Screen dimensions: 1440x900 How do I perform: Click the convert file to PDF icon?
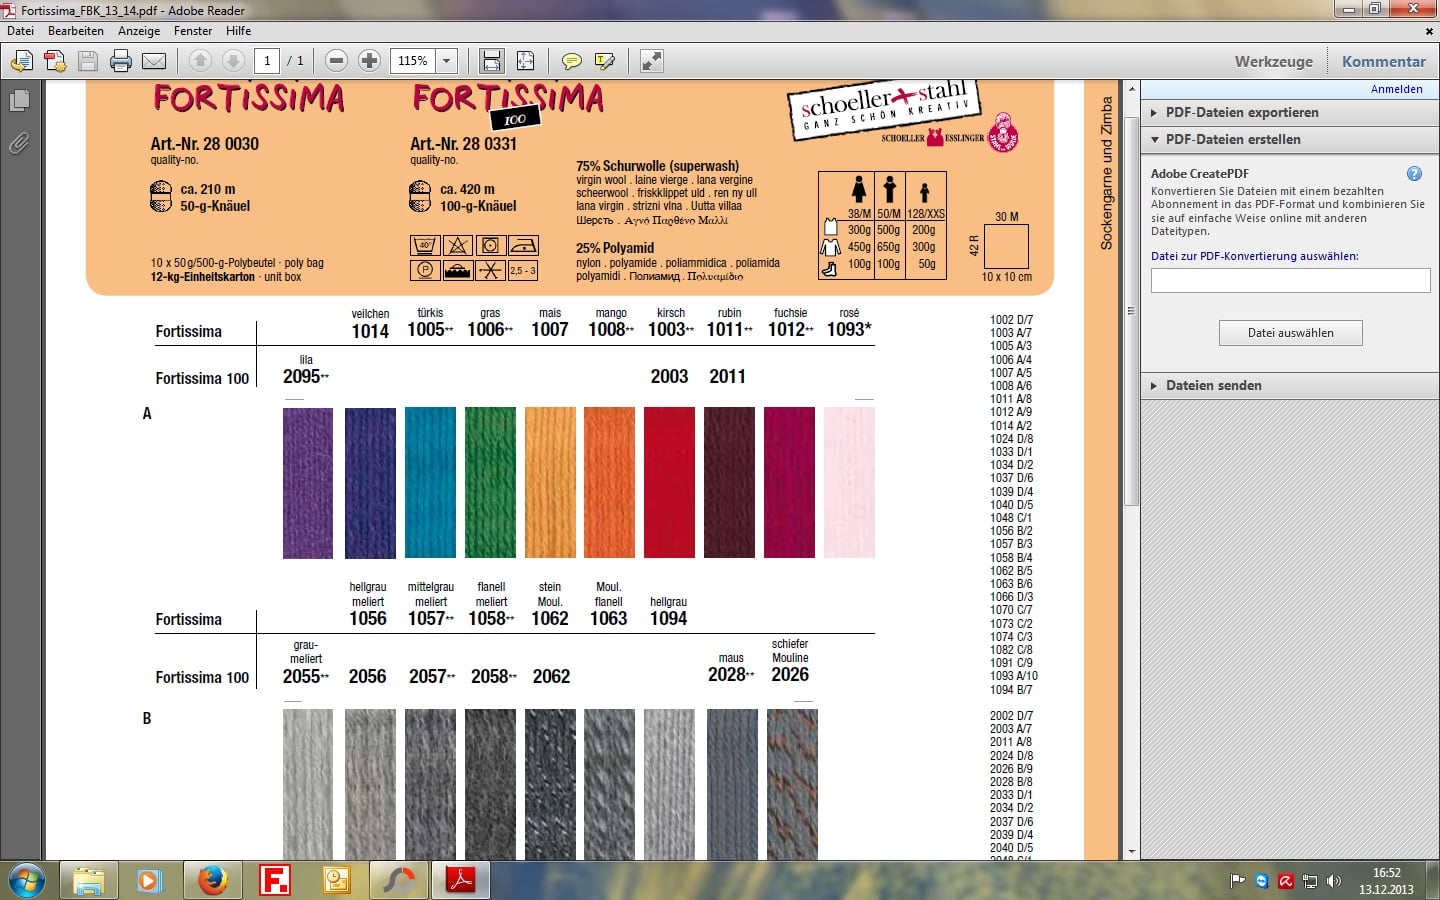tap(55, 61)
